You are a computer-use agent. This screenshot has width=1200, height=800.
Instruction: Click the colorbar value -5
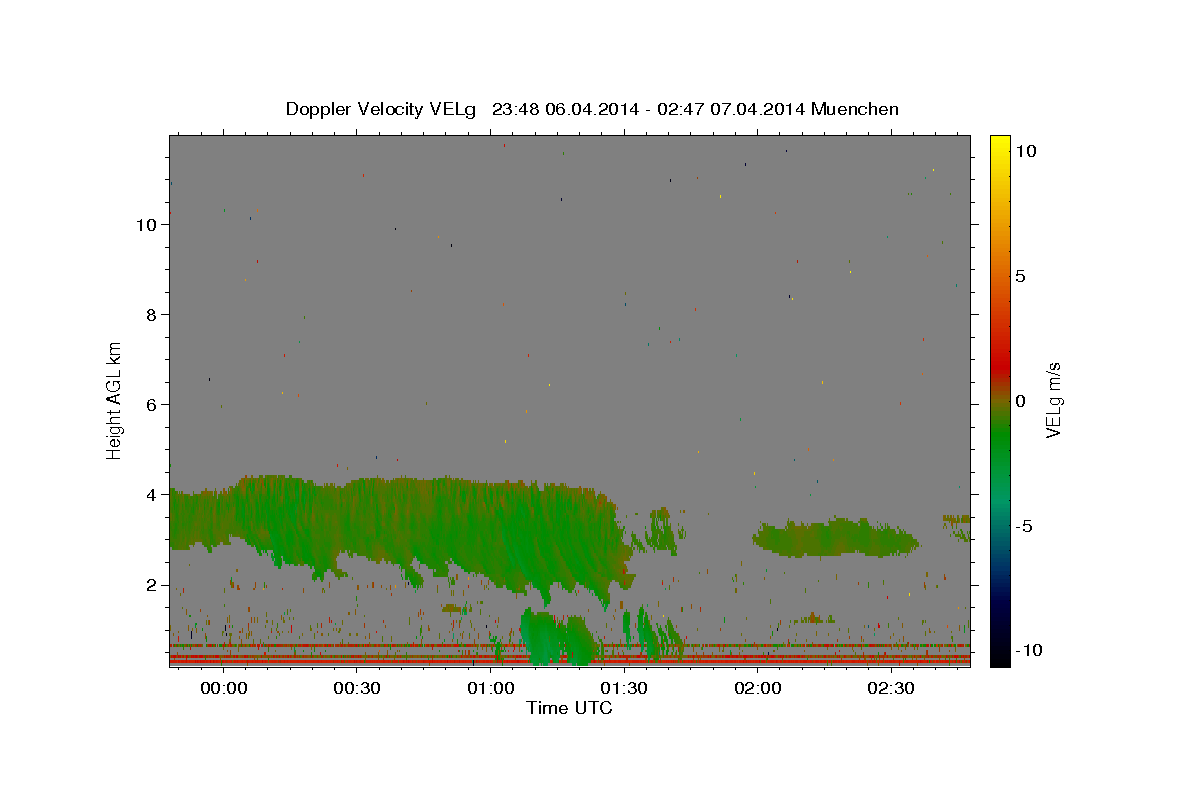pyautogui.click(x=1024, y=526)
